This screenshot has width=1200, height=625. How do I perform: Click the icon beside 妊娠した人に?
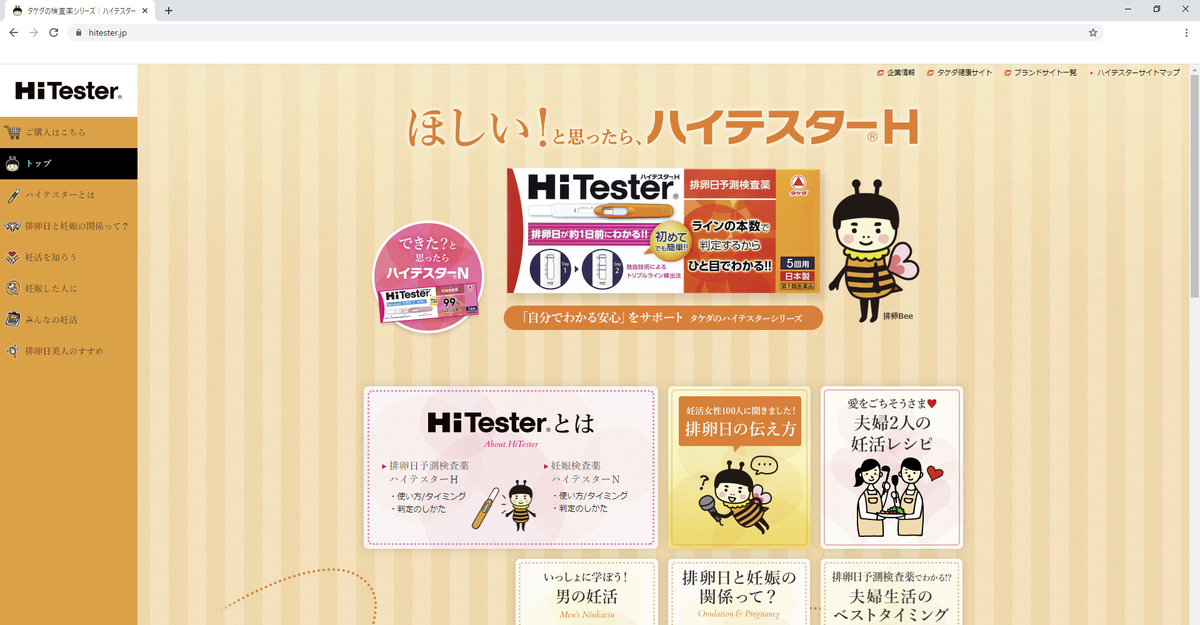pyautogui.click(x=13, y=288)
